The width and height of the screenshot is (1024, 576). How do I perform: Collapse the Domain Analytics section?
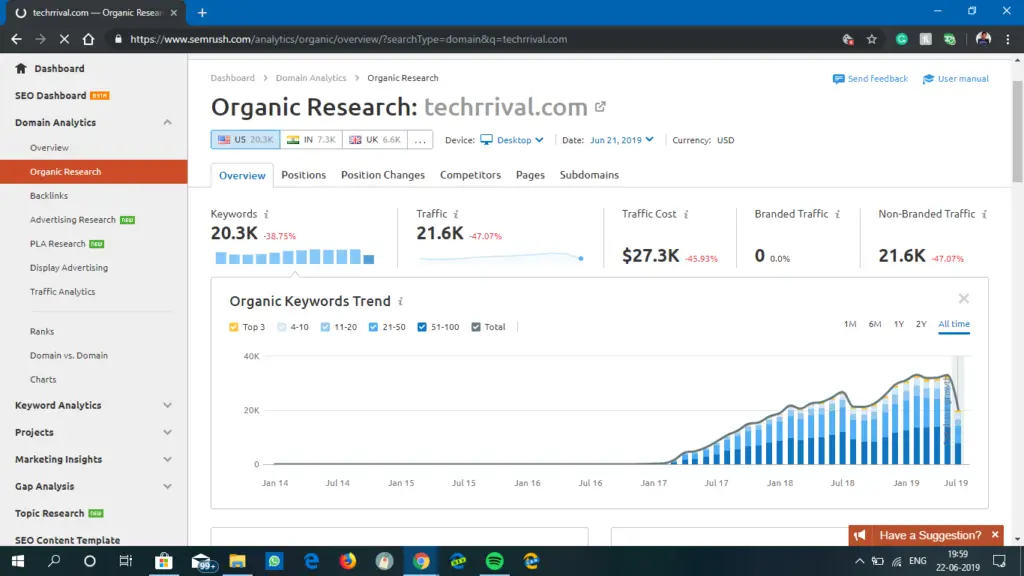168,122
